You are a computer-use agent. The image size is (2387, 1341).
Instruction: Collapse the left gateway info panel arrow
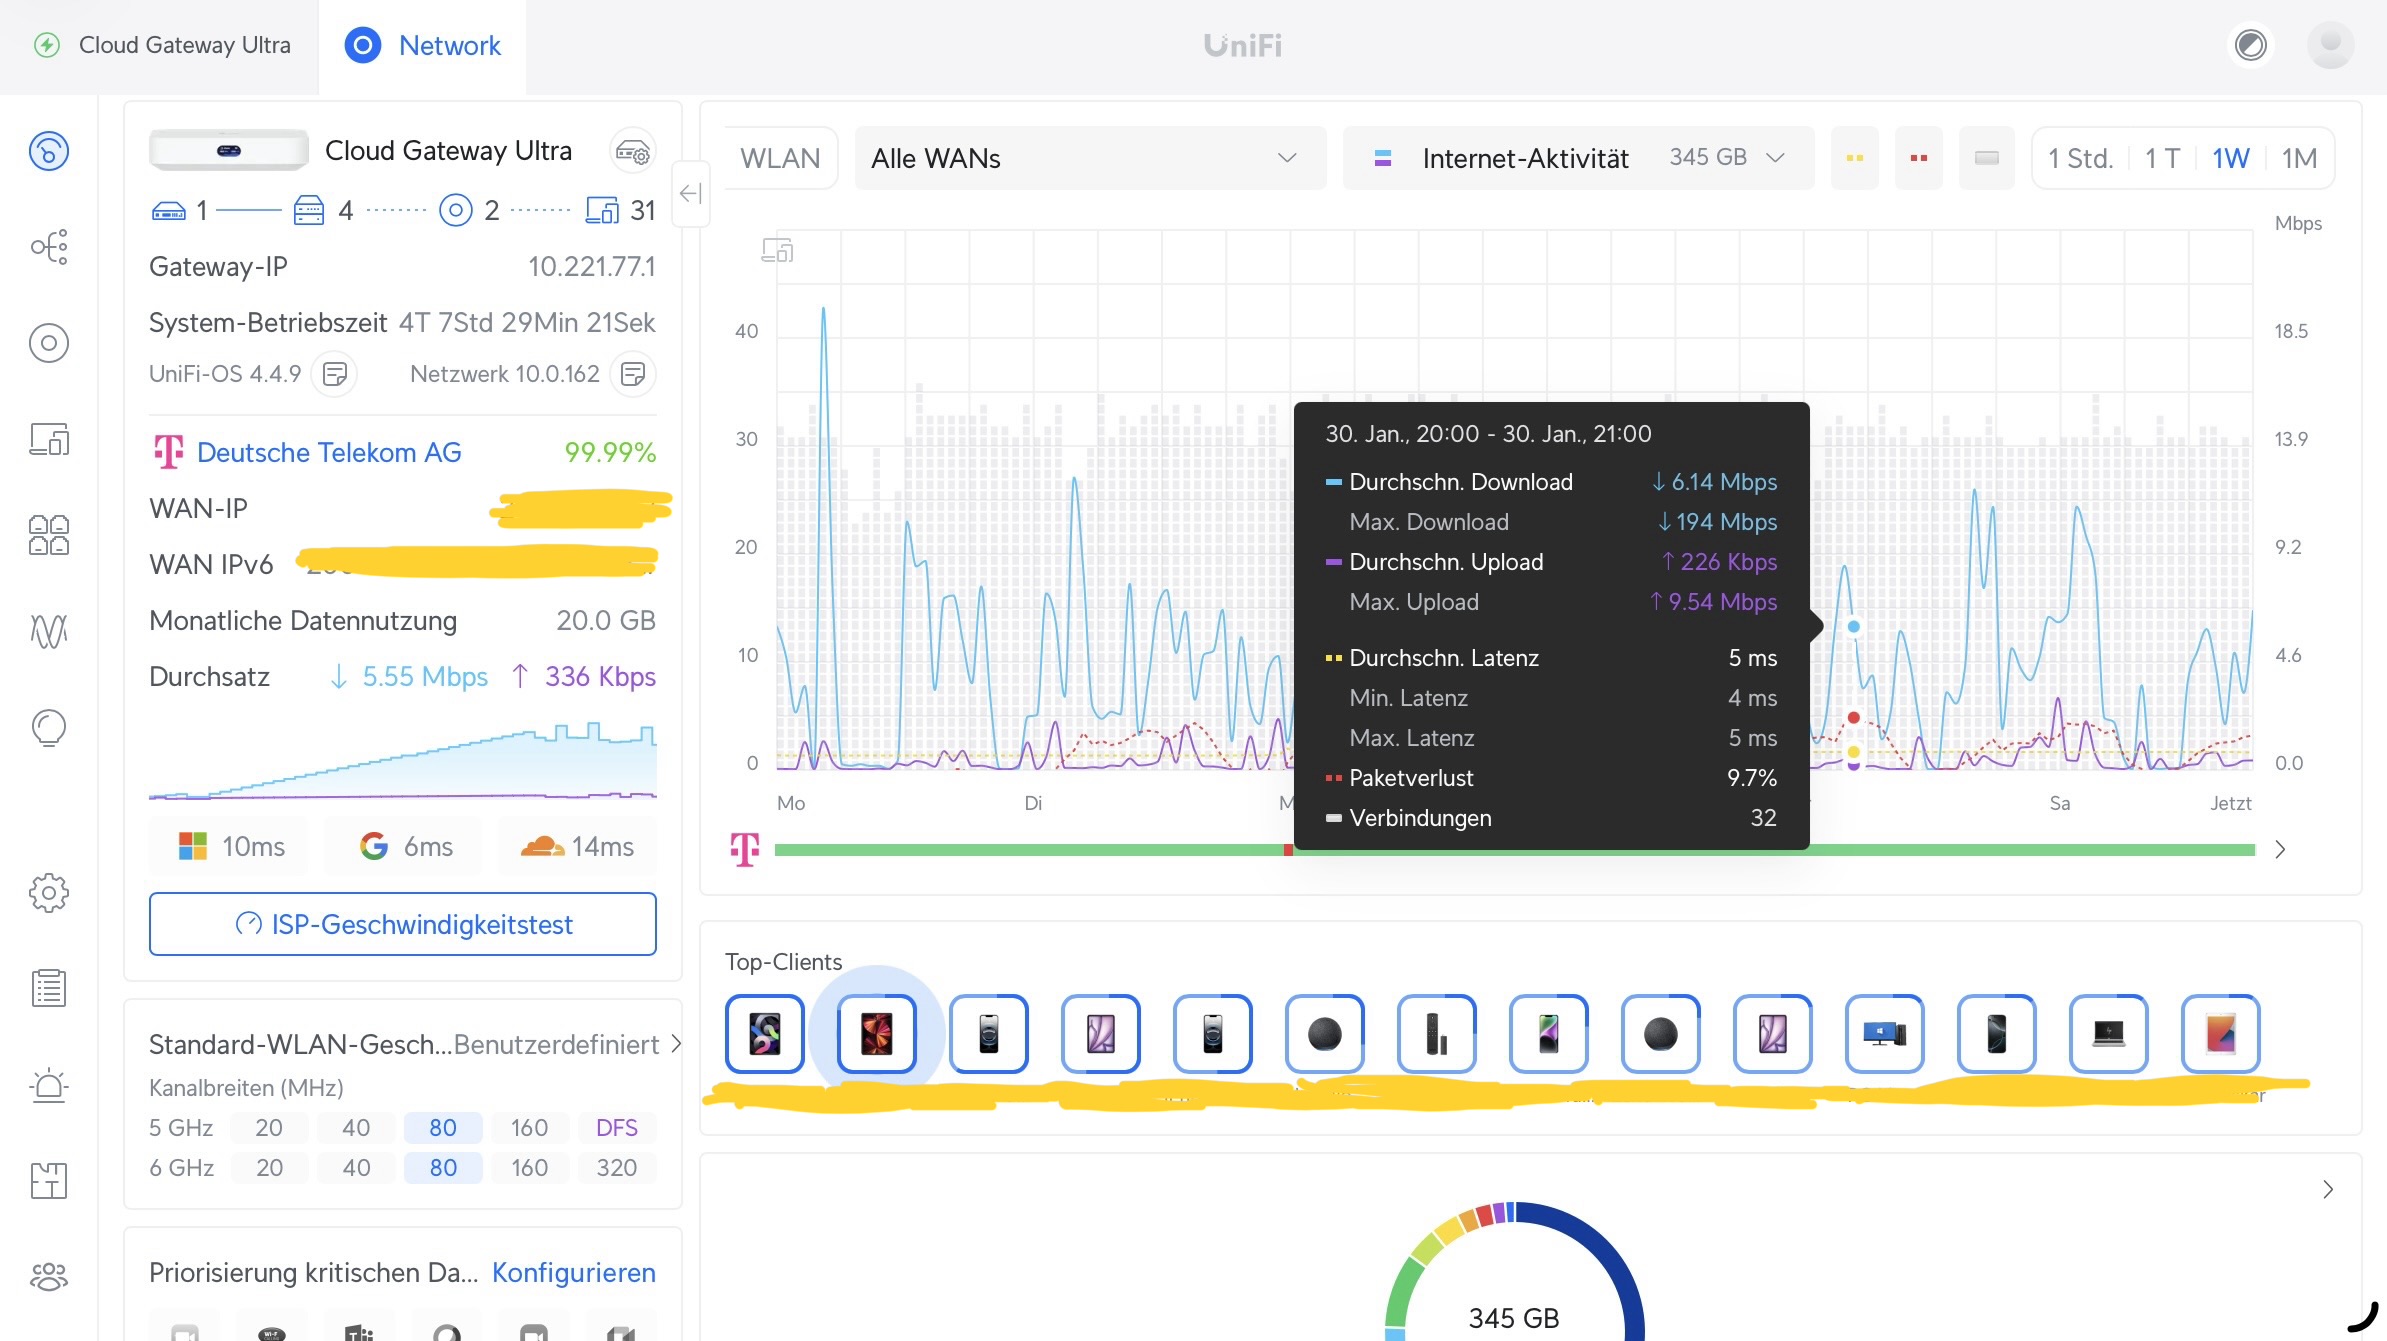pyautogui.click(x=690, y=193)
